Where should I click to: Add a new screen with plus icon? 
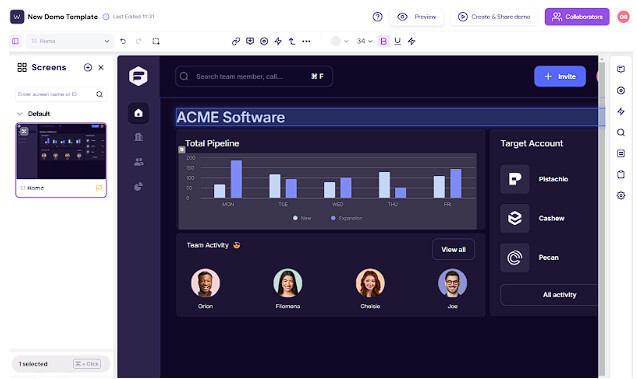[x=88, y=67]
